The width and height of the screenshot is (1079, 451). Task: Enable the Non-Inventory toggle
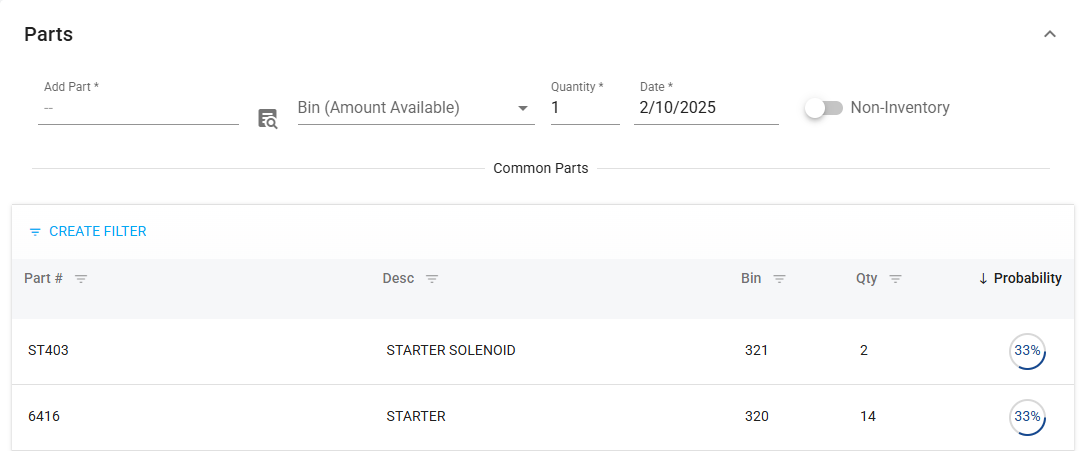pos(824,108)
